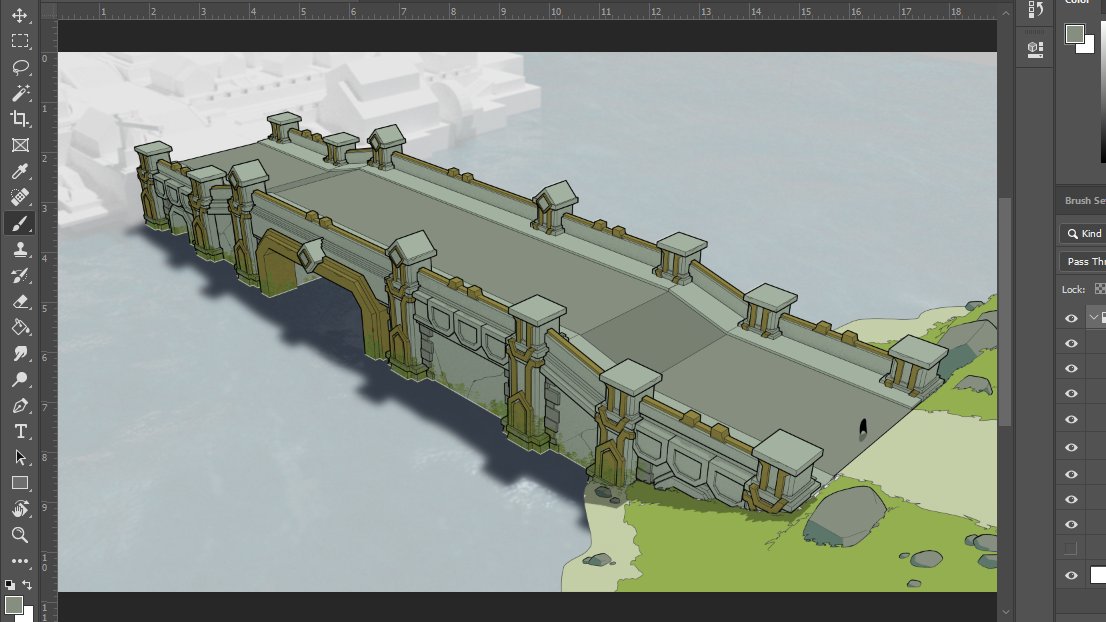Screen dimensions: 1106x622
Task: Activate the Magic Wand tool
Action: coord(20,93)
